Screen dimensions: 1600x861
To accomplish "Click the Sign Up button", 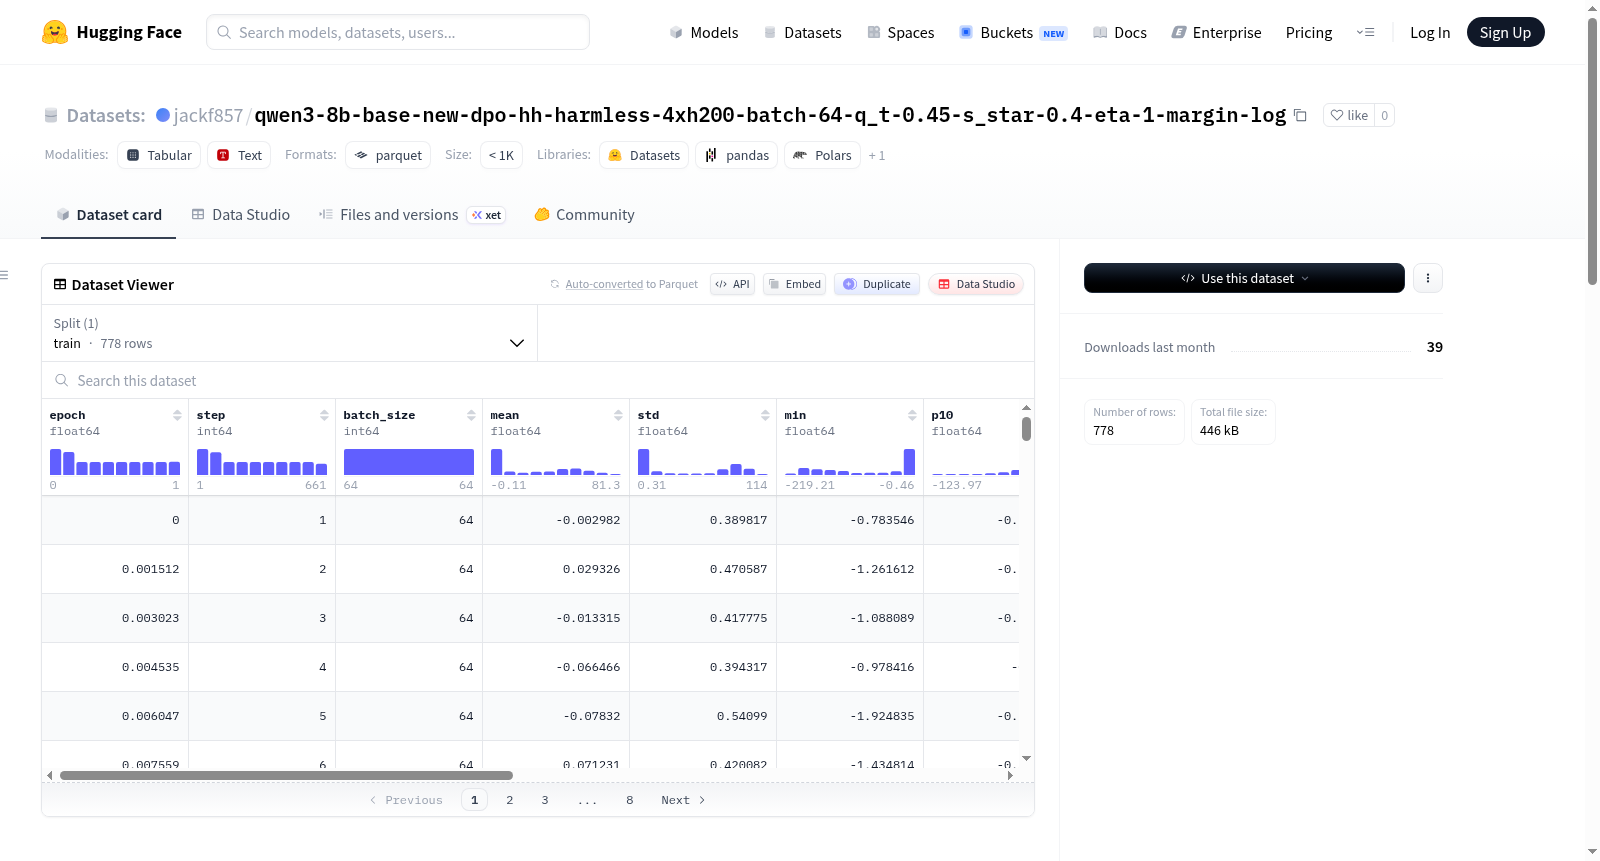I will click(1505, 32).
